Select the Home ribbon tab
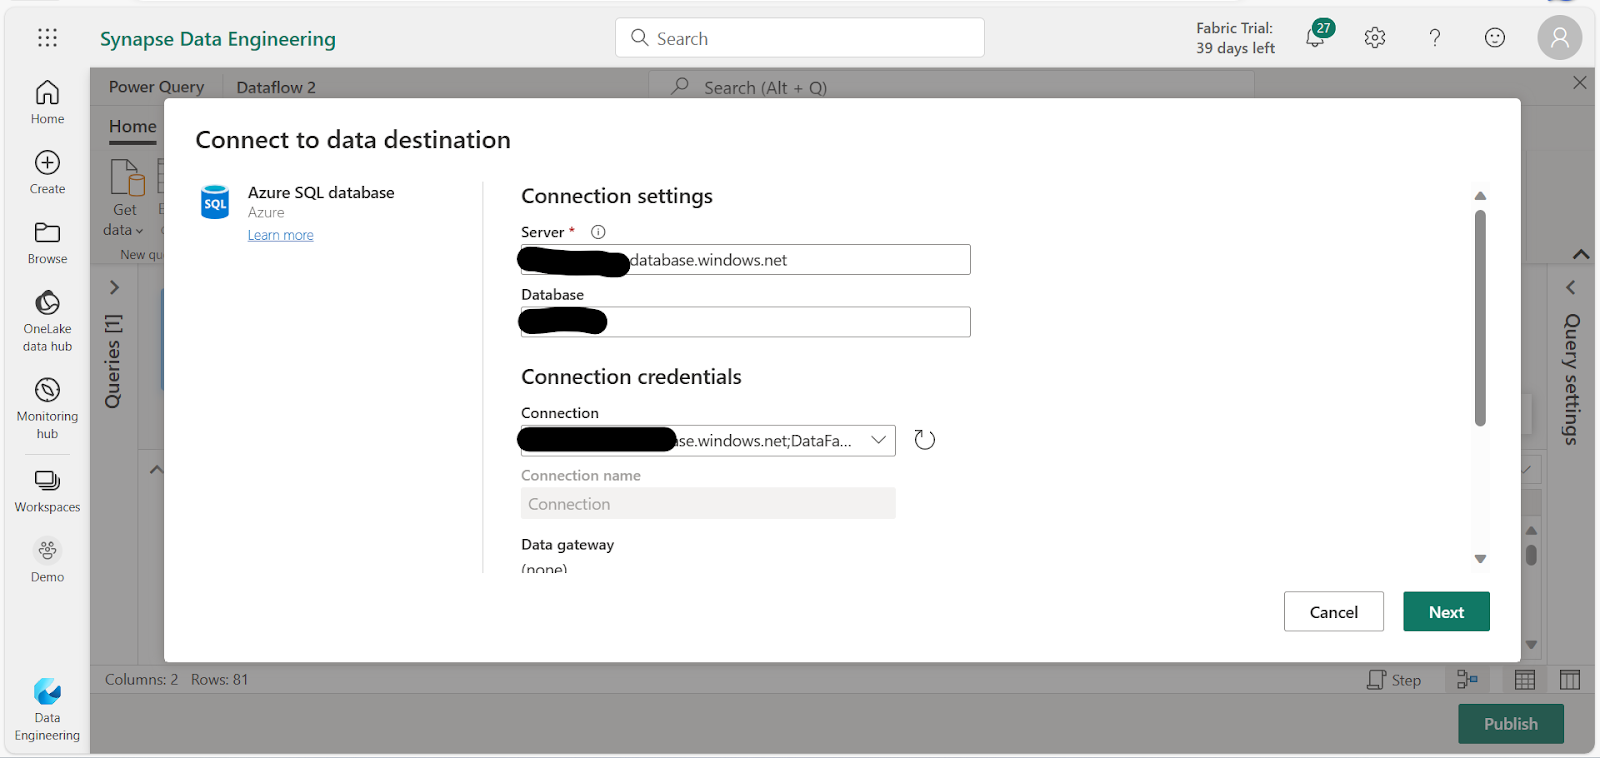The height and width of the screenshot is (758, 1600). pos(133,127)
